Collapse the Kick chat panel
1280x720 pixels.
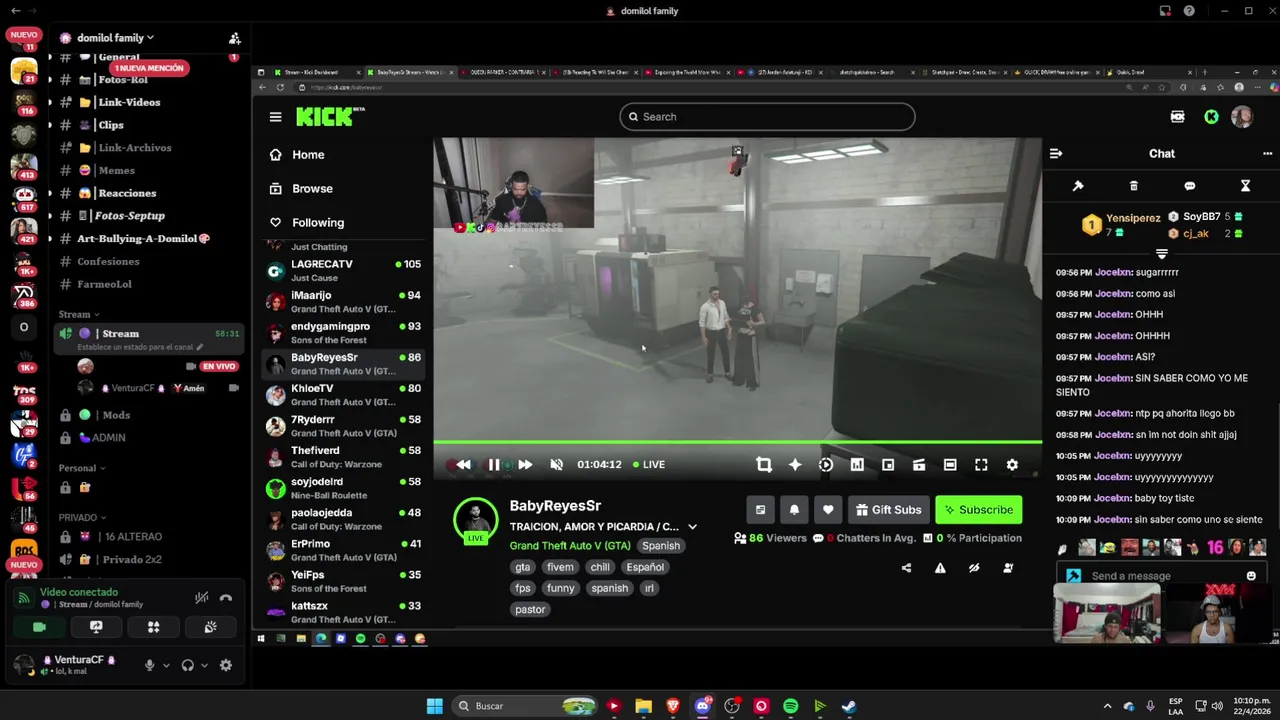click(1056, 154)
